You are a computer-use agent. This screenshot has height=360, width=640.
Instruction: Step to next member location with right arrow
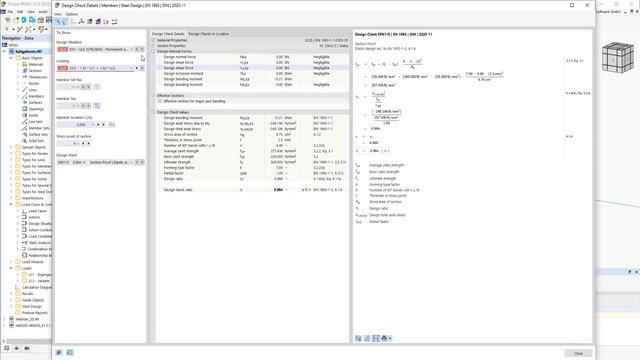(x=103, y=124)
